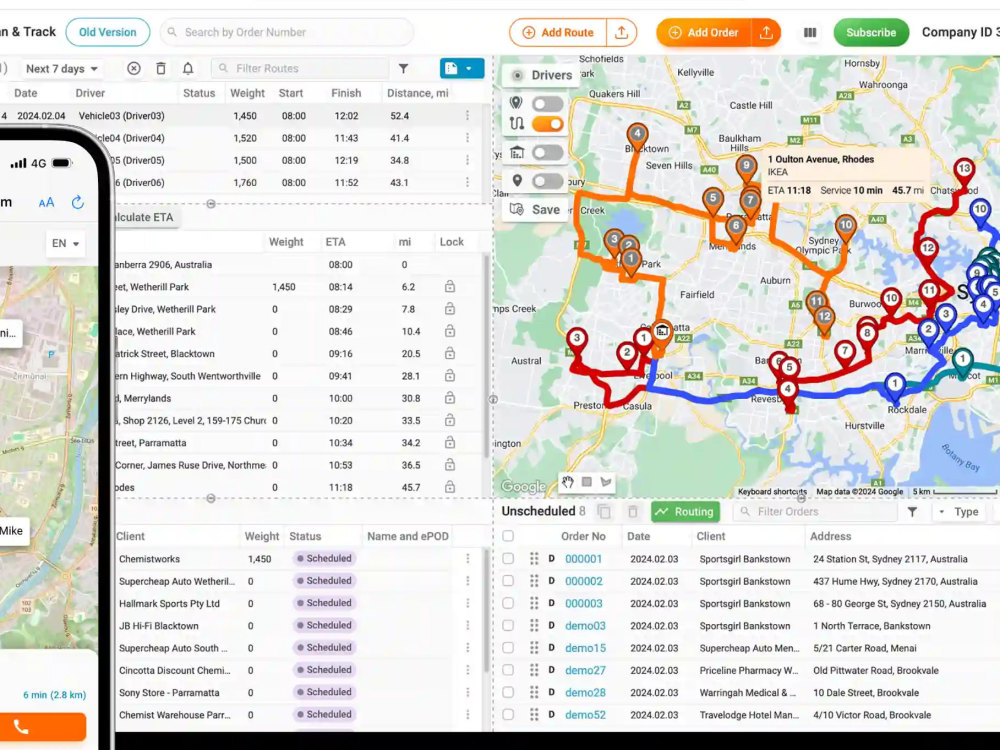
Task: Select the polygon selection tool on map
Action: click(x=606, y=482)
